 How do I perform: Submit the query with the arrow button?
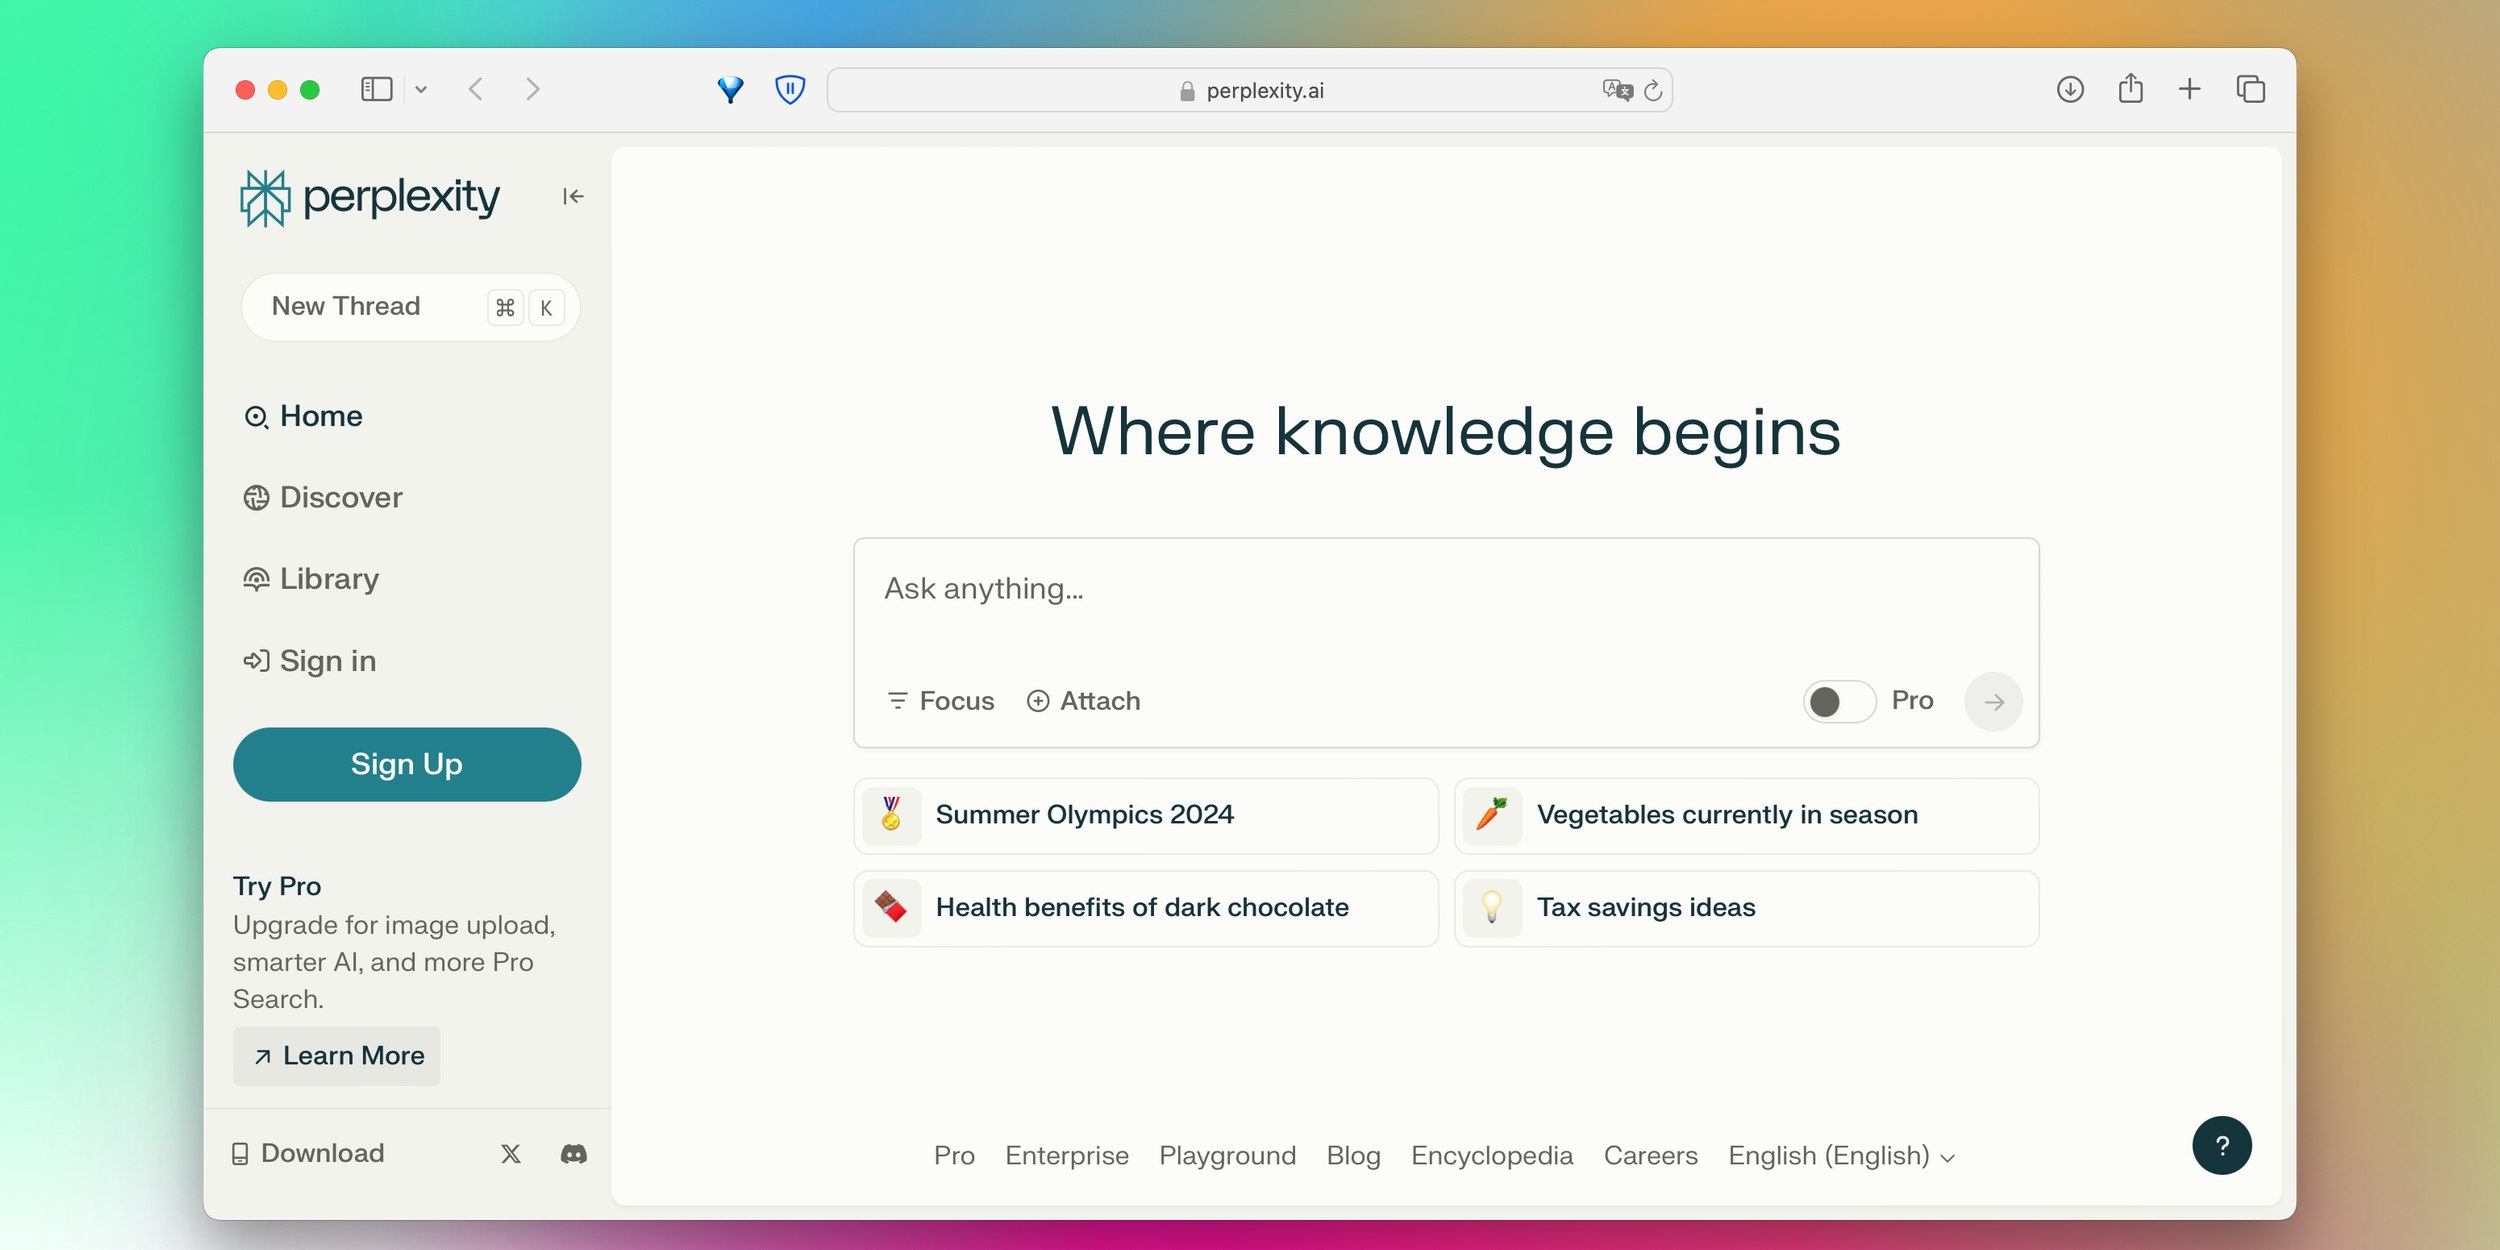pos(1993,702)
